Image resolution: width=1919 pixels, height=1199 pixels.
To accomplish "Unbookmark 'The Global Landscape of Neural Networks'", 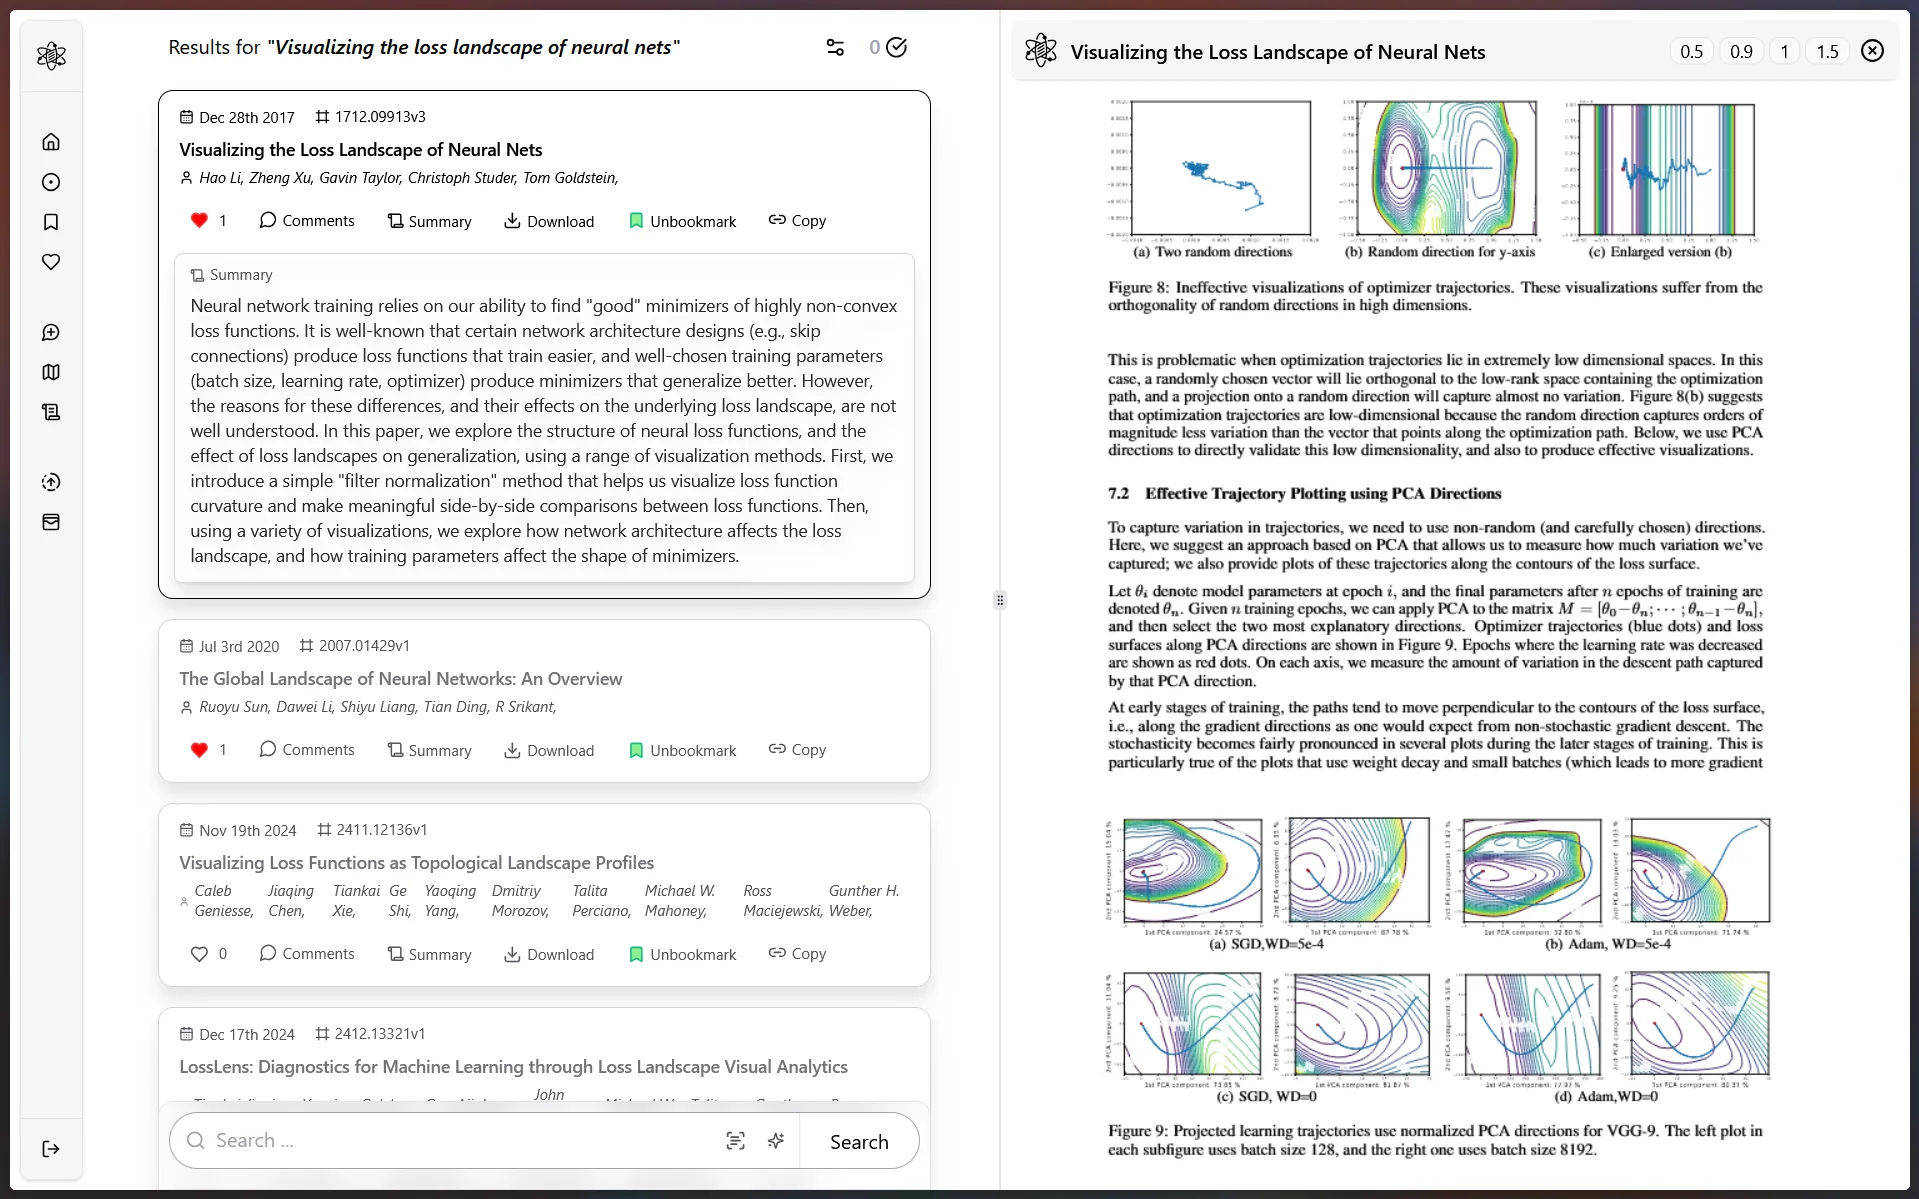I will [682, 750].
